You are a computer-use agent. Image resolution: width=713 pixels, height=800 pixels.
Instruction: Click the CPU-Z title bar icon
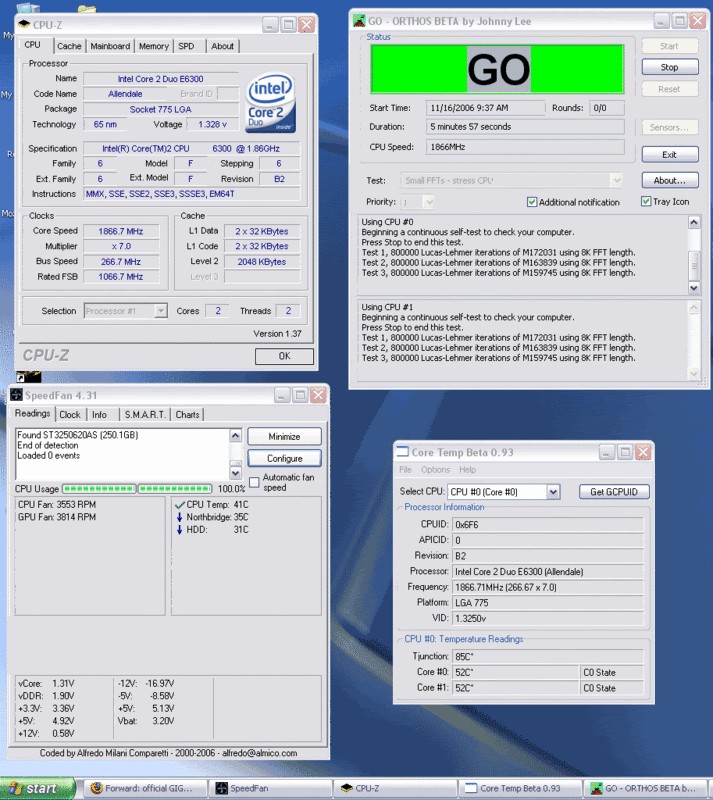pyautogui.click(x=24, y=24)
